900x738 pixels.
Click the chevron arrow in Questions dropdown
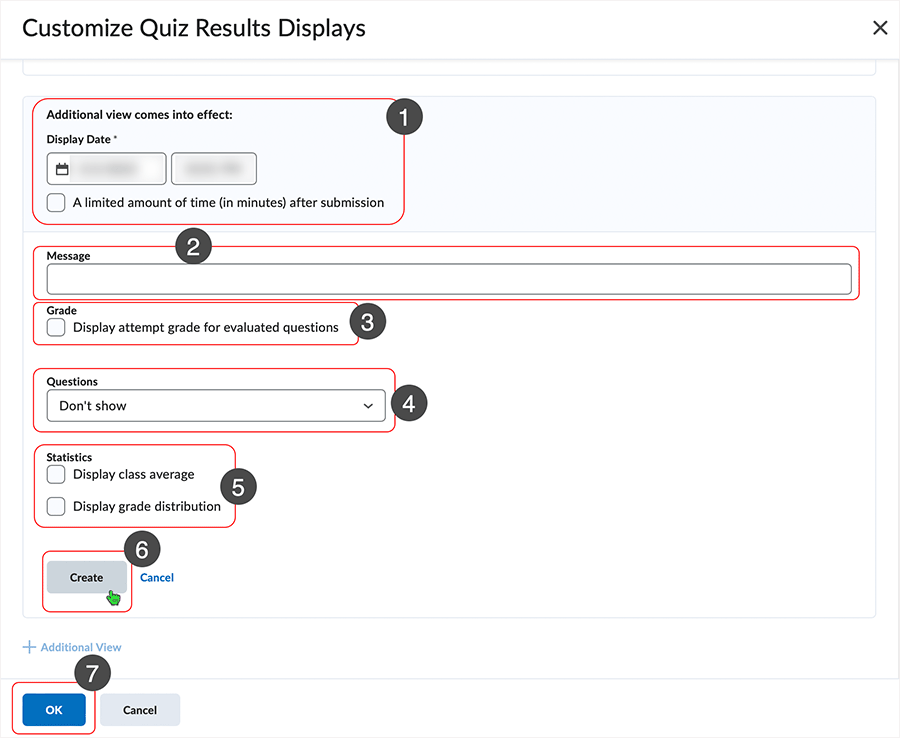[x=368, y=406]
